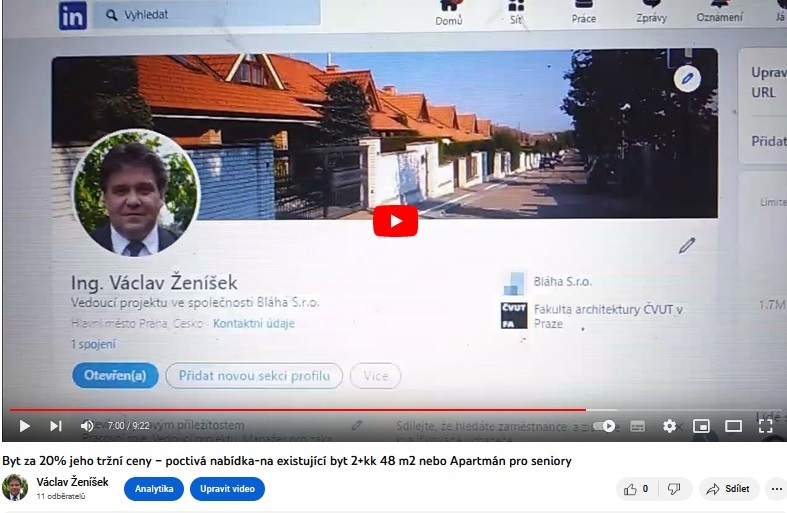Edit the banner photo with the pencil icon

687,78
